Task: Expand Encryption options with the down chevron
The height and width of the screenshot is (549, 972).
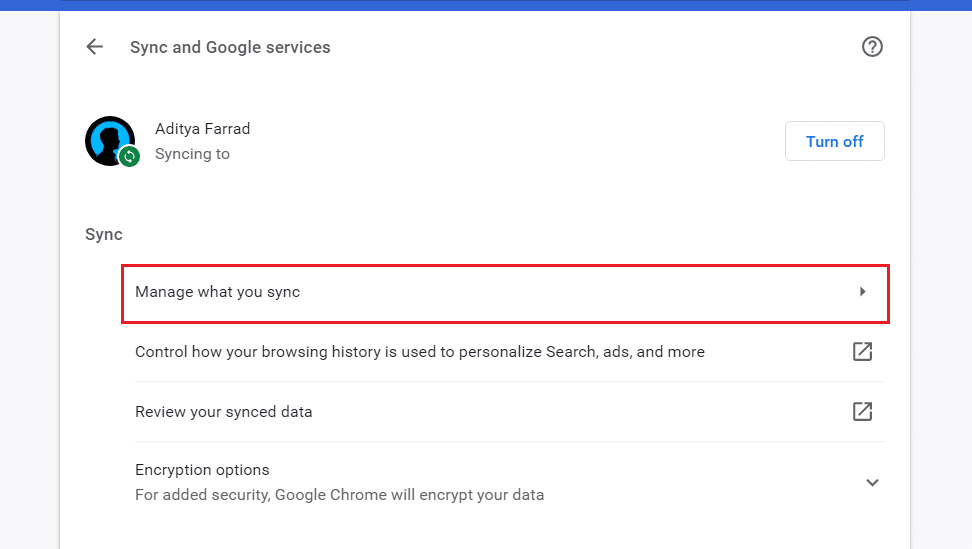Action: pos(872,482)
